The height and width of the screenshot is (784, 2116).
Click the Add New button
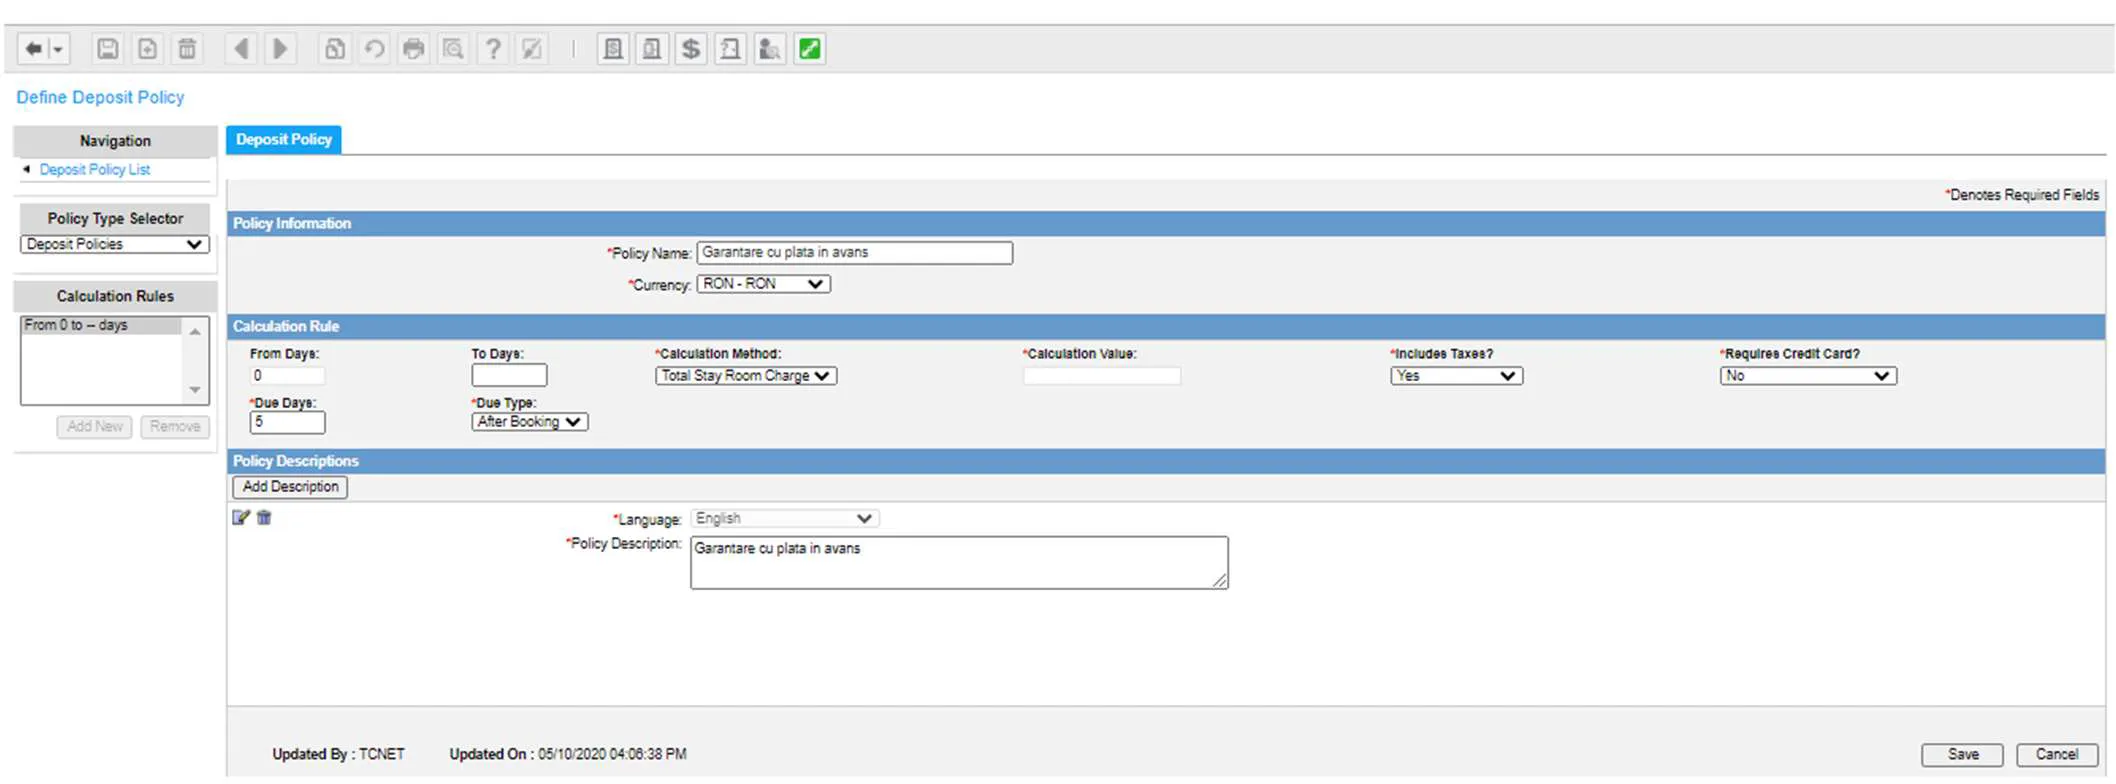(x=95, y=426)
